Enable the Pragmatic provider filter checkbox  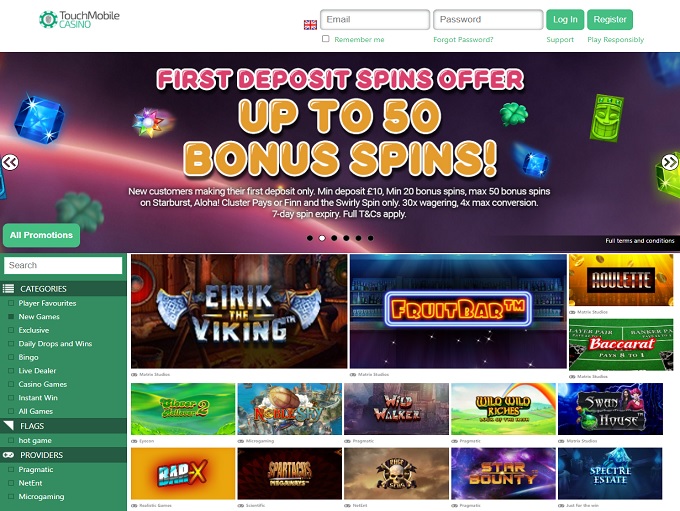(11, 469)
